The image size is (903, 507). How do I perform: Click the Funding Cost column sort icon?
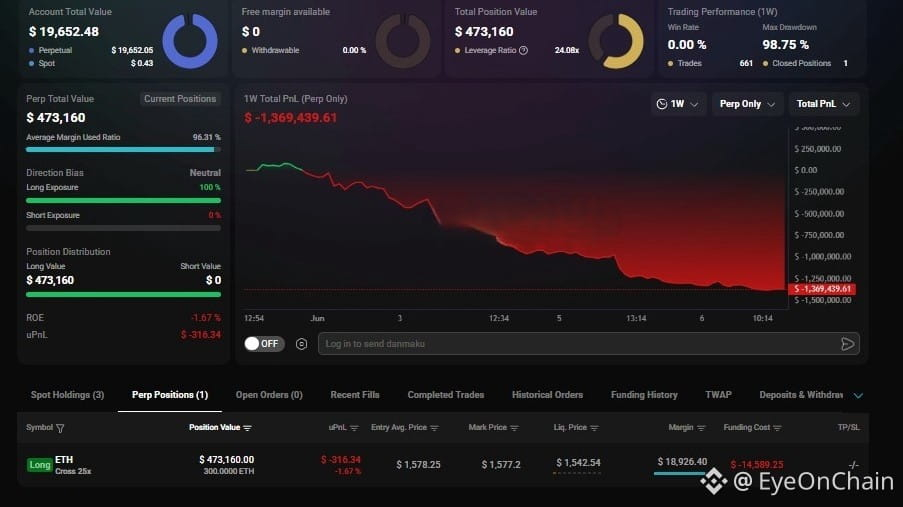(777, 428)
